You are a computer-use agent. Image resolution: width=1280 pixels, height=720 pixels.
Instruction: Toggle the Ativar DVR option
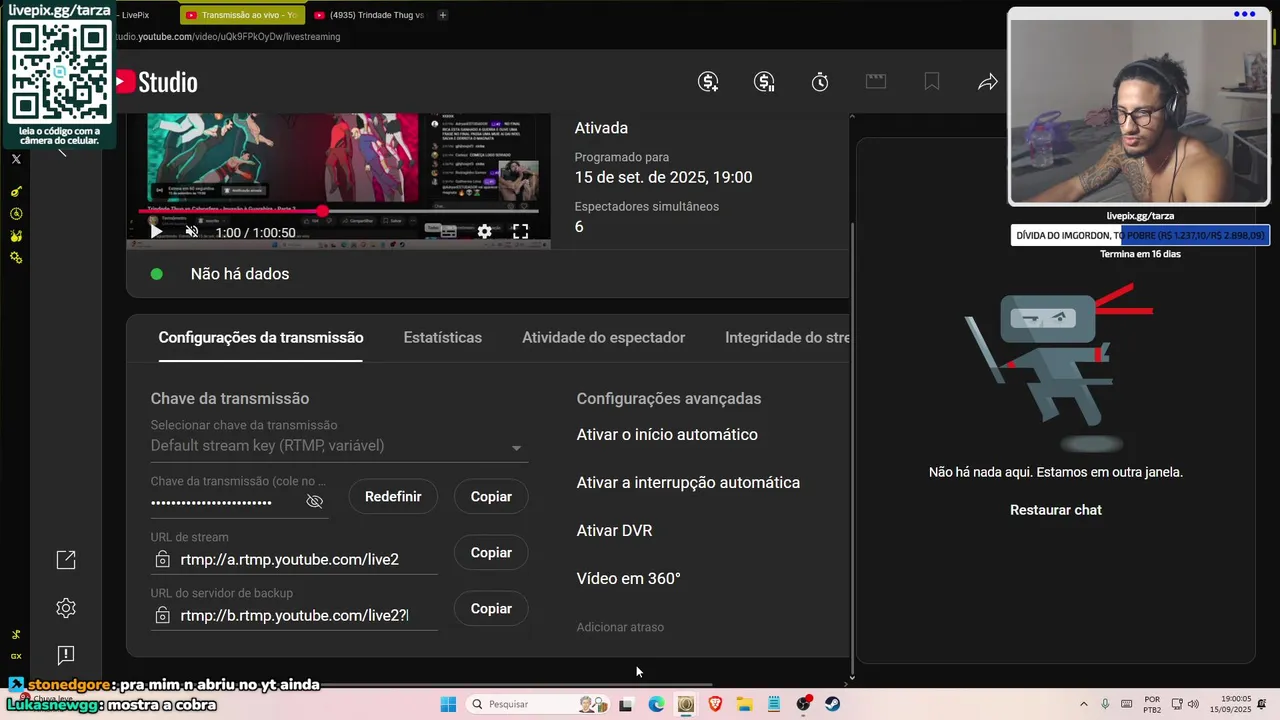click(x=614, y=530)
